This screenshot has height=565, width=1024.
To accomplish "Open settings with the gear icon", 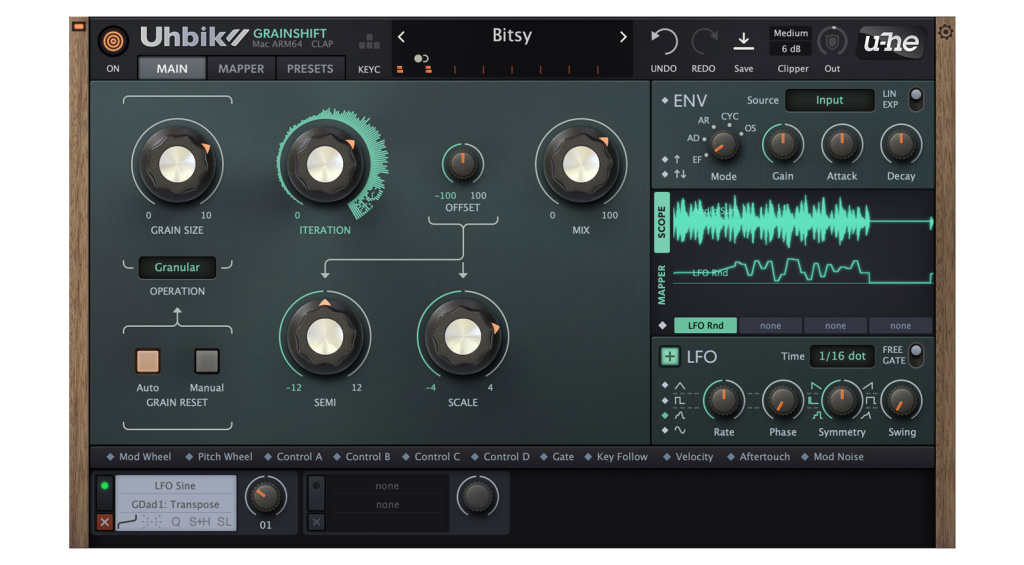I will point(945,32).
